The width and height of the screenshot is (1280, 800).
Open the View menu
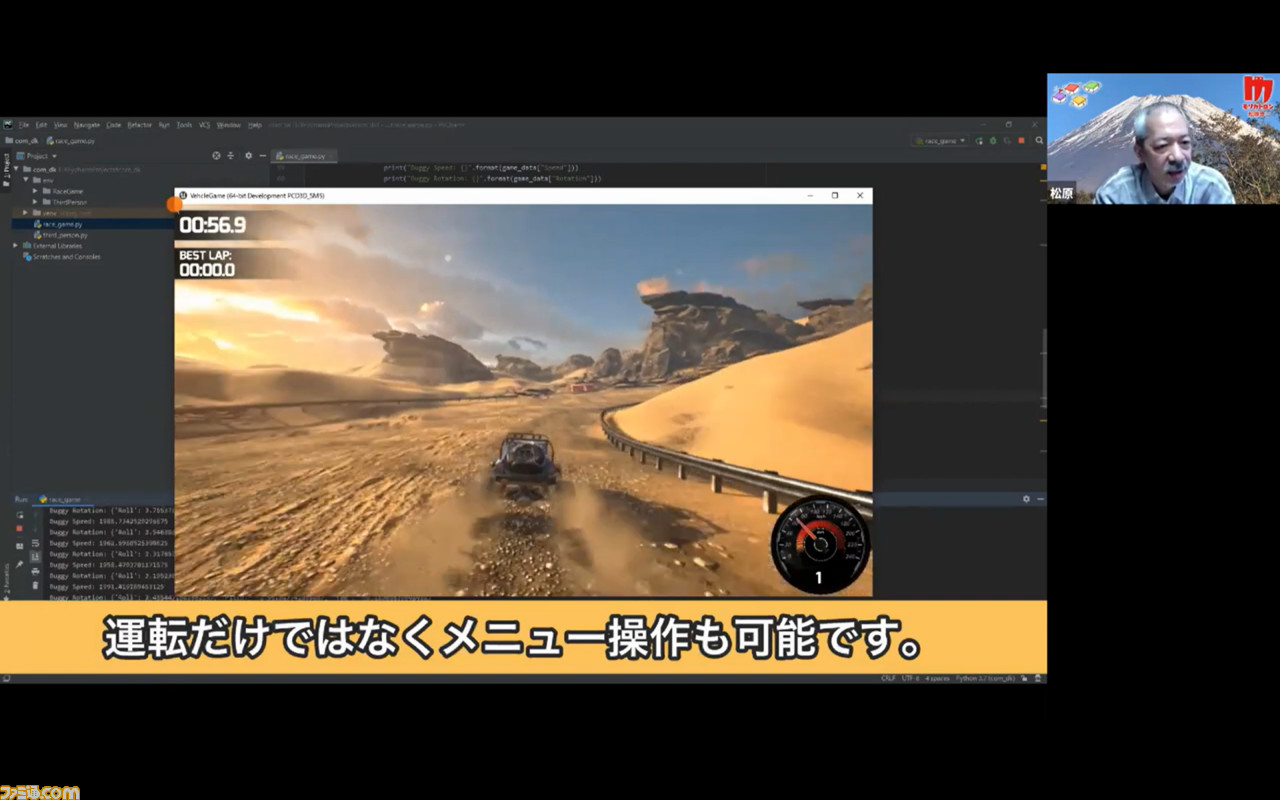[x=60, y=125]
